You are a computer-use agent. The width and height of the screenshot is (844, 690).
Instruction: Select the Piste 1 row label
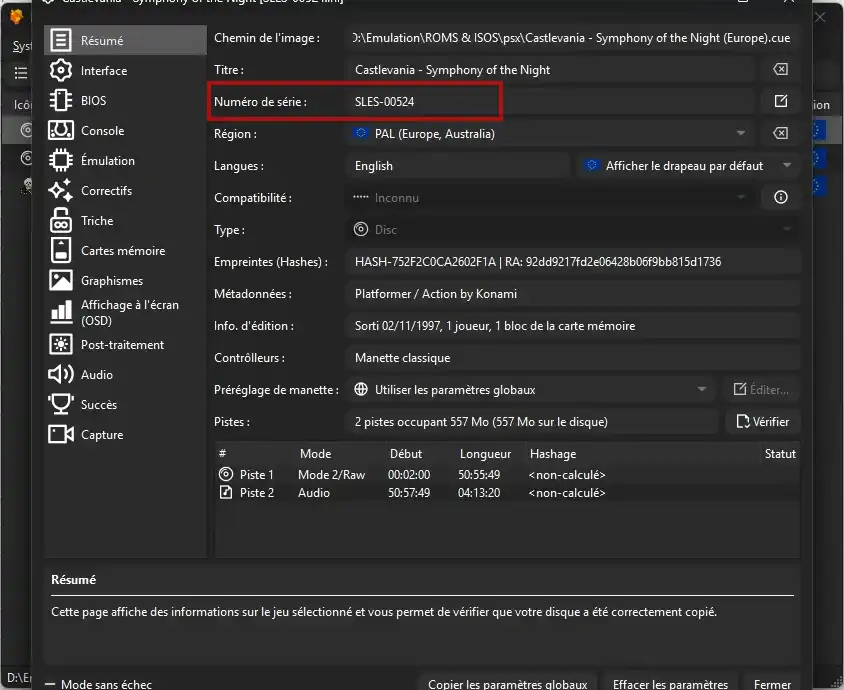[x=256, y=474]
